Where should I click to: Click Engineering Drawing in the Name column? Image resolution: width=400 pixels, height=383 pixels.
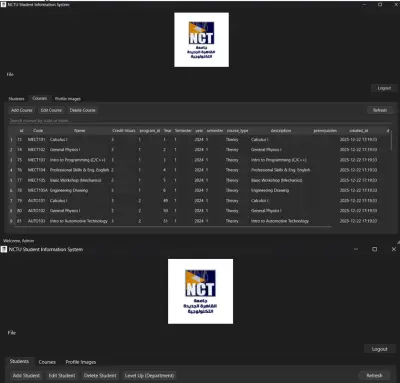pos(69,190)
